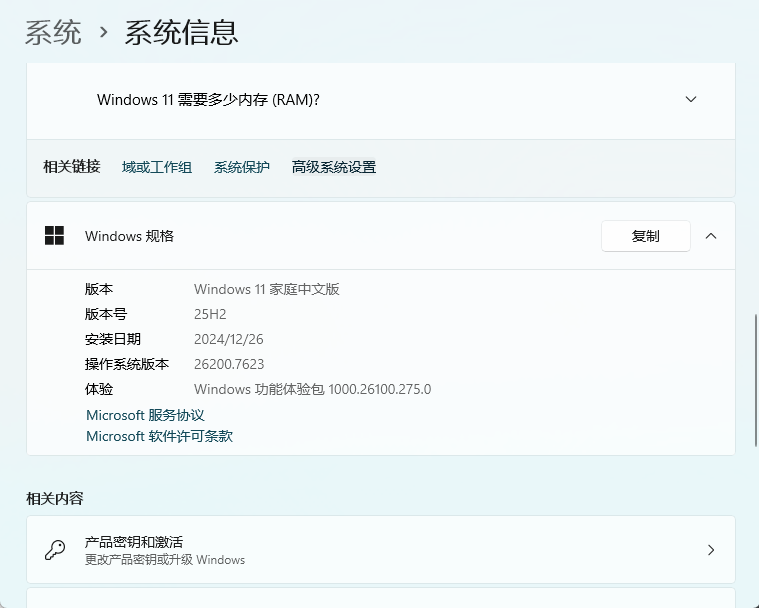This screenshot has height=608, width=759.
Task: Click the 版本号 value 25H2
Action: pyautogui.click(x=210, y=314)
